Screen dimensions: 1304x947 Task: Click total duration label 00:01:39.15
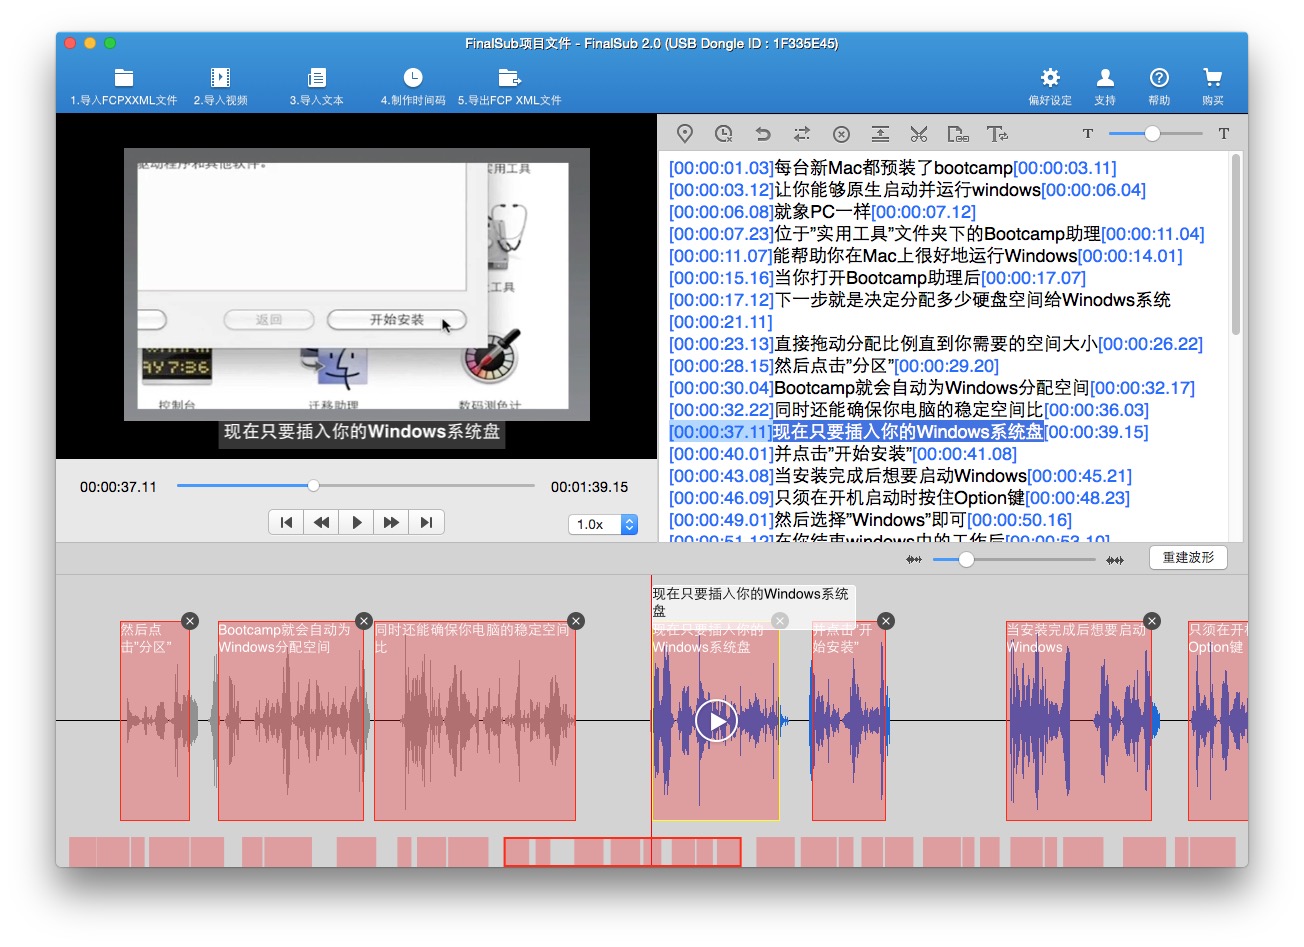pyautogui.click(x=590, y=487)
